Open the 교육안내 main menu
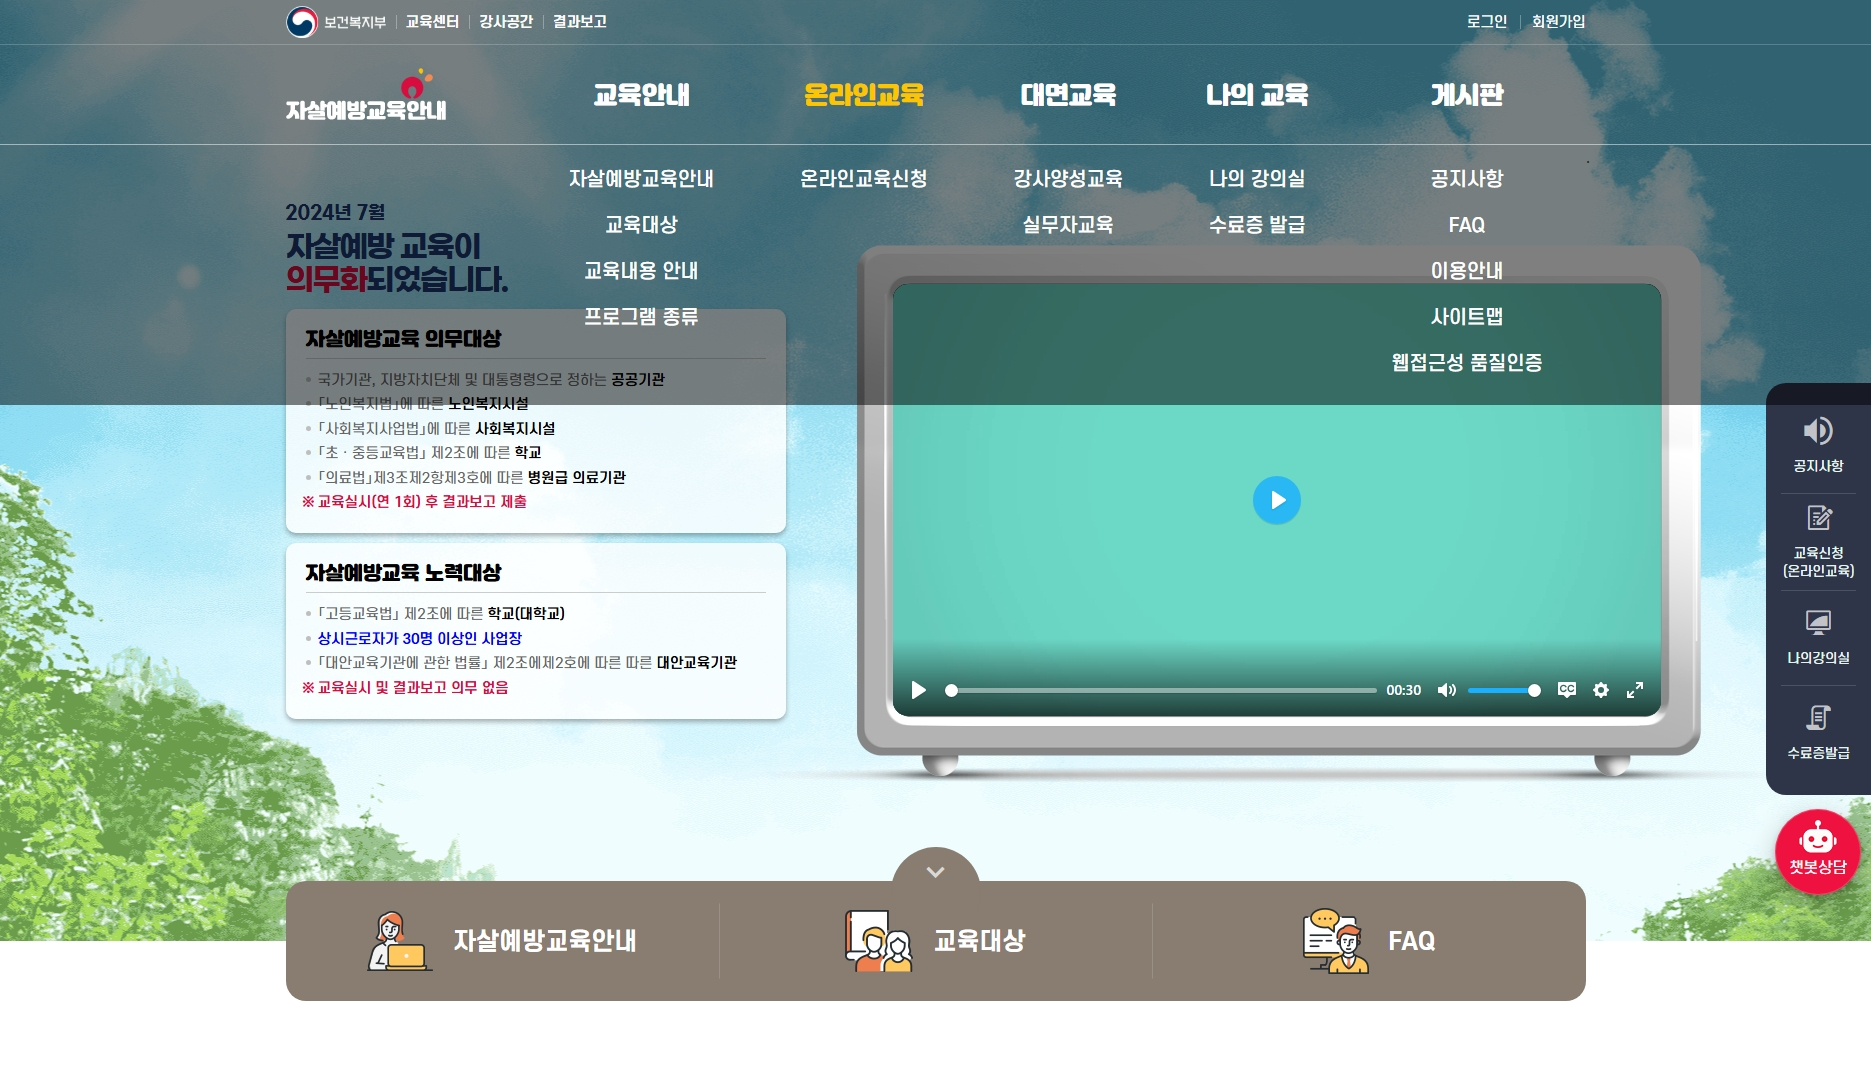1871x1071 pixels. (x=641, y=95)
